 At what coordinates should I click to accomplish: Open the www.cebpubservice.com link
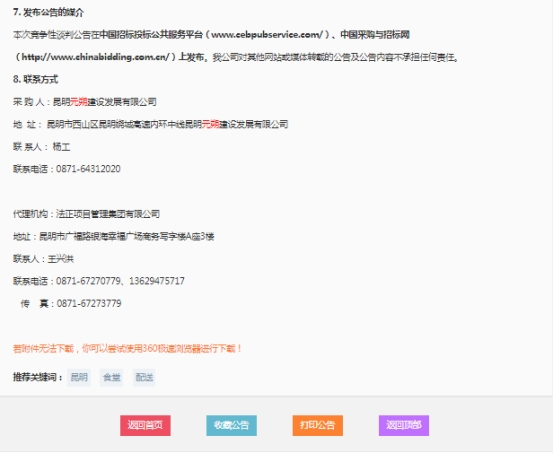point(267,35)
